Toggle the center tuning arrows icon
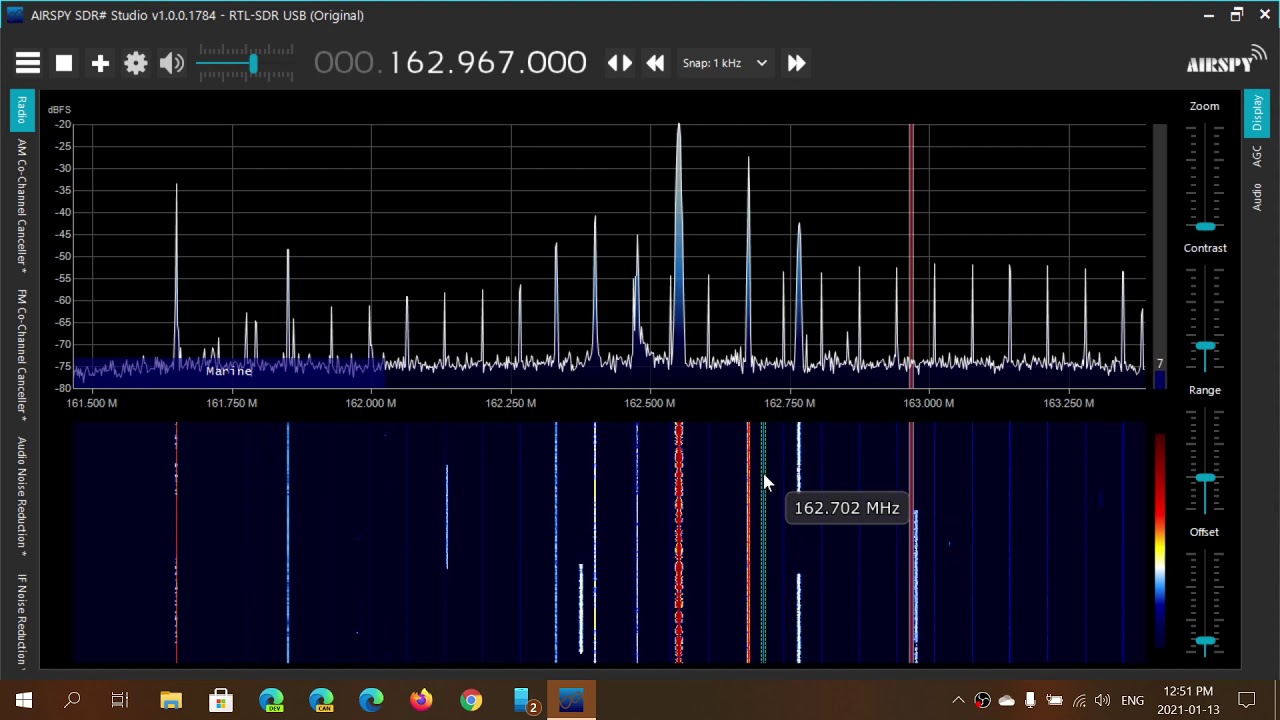This screenshot has height=720, width=1280. (x=620, y=63)
